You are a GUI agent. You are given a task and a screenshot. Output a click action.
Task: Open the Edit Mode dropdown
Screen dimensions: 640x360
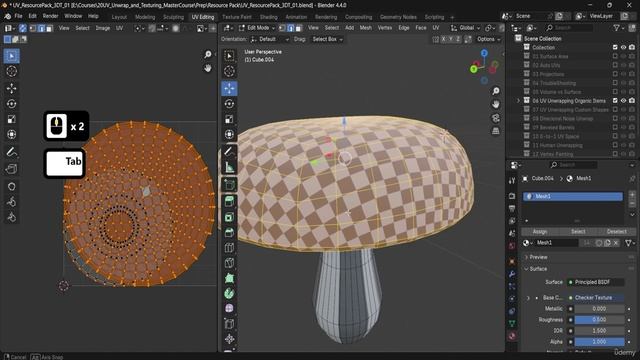click(x=257, y=28)
